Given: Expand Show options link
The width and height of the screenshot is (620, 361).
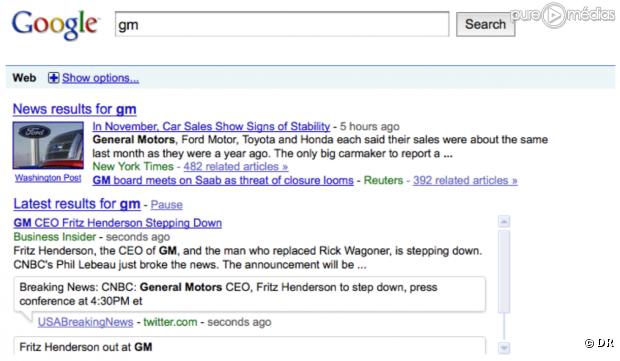Looking at the screenshot, I should 100,78.
